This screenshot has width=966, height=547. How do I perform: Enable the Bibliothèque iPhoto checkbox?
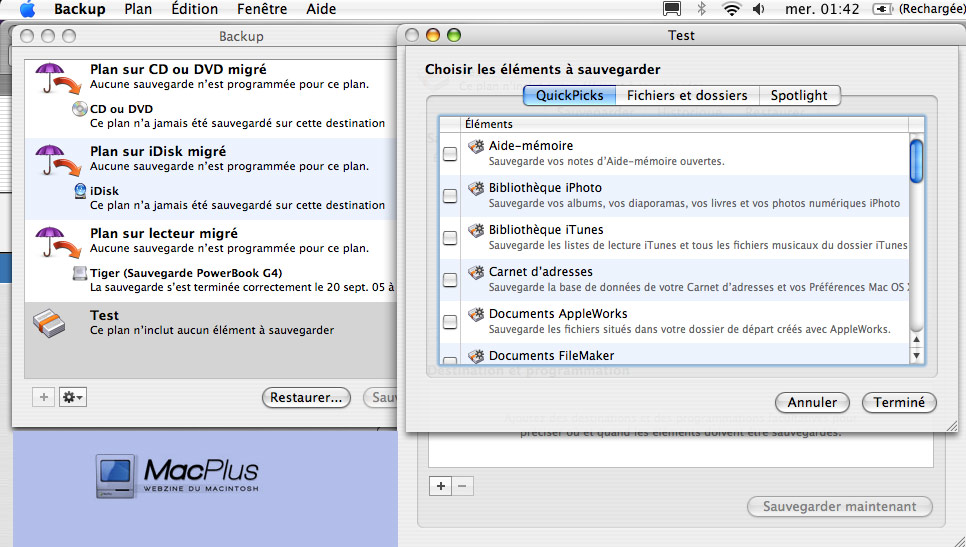click(x=450, y=195)
